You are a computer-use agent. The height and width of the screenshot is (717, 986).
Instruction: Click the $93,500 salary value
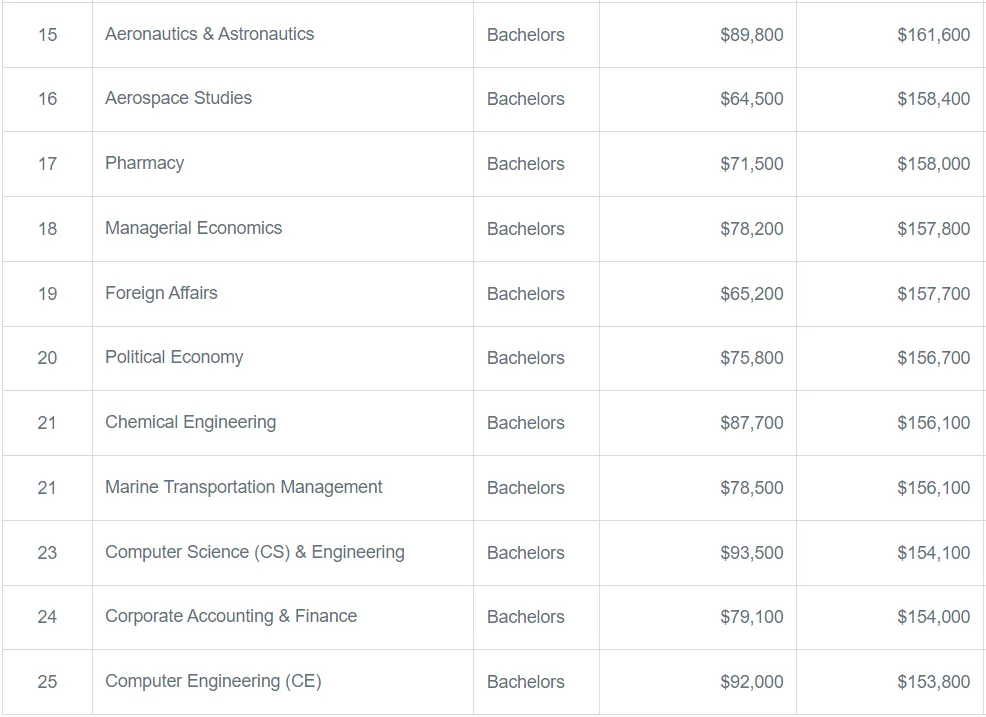pyautogui.click(x=751, y=553)
